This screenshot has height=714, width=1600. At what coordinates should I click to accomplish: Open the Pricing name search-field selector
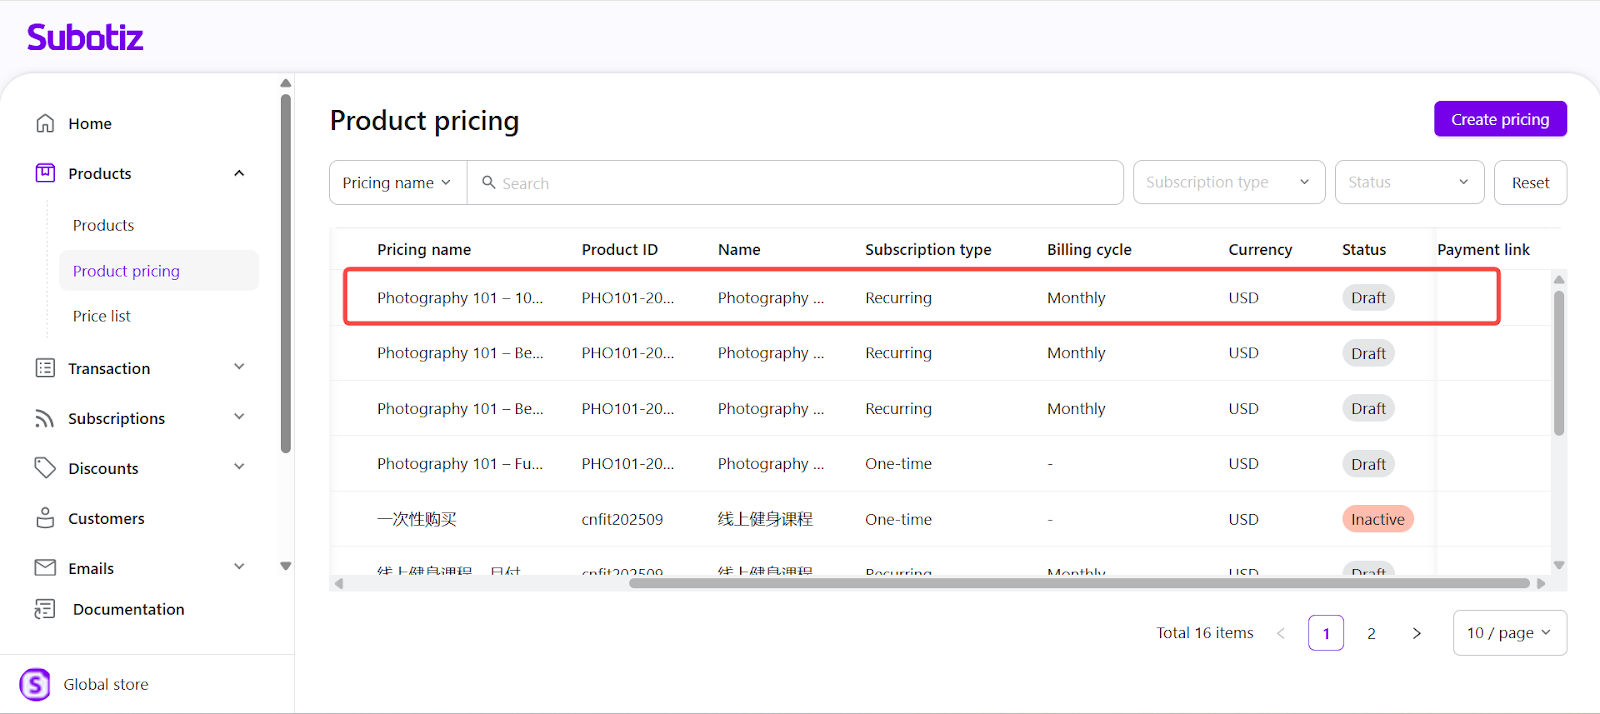click(397, 183)
